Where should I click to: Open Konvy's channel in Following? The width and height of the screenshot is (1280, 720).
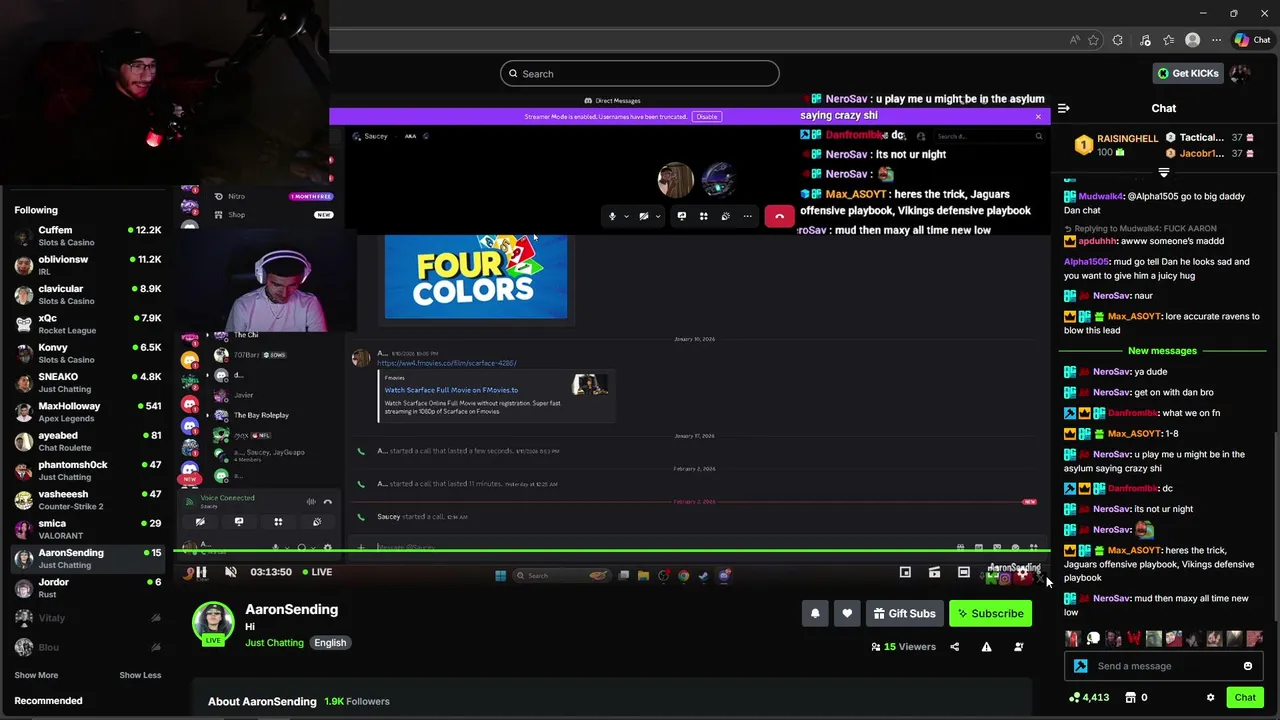[88, 353]
